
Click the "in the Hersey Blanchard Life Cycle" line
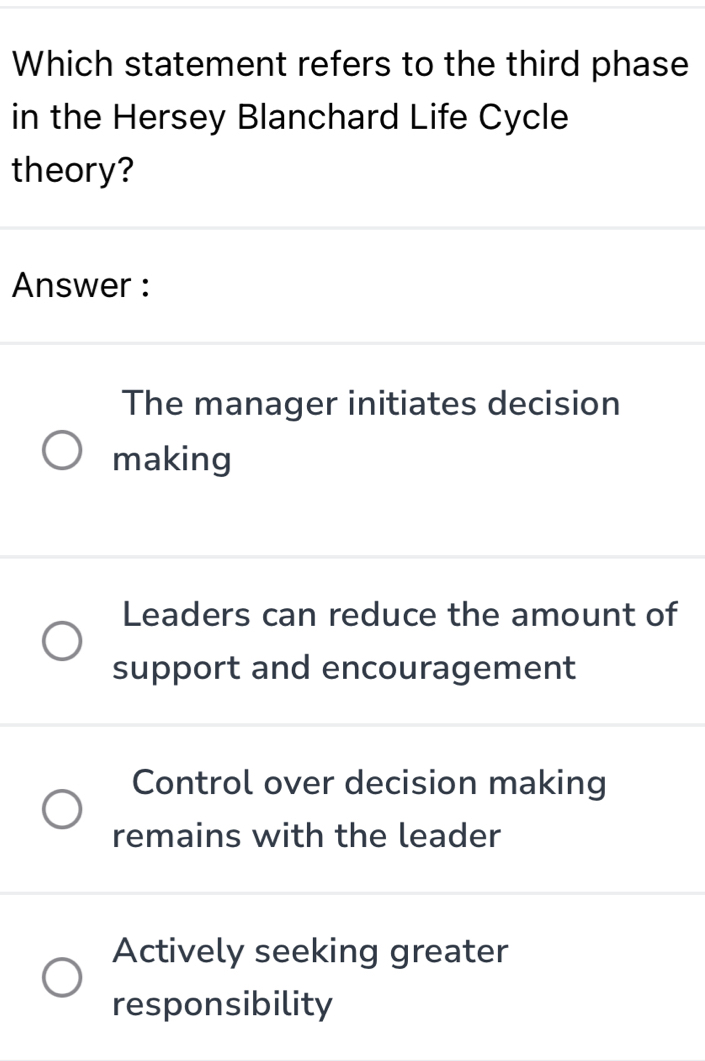[291, 117]
